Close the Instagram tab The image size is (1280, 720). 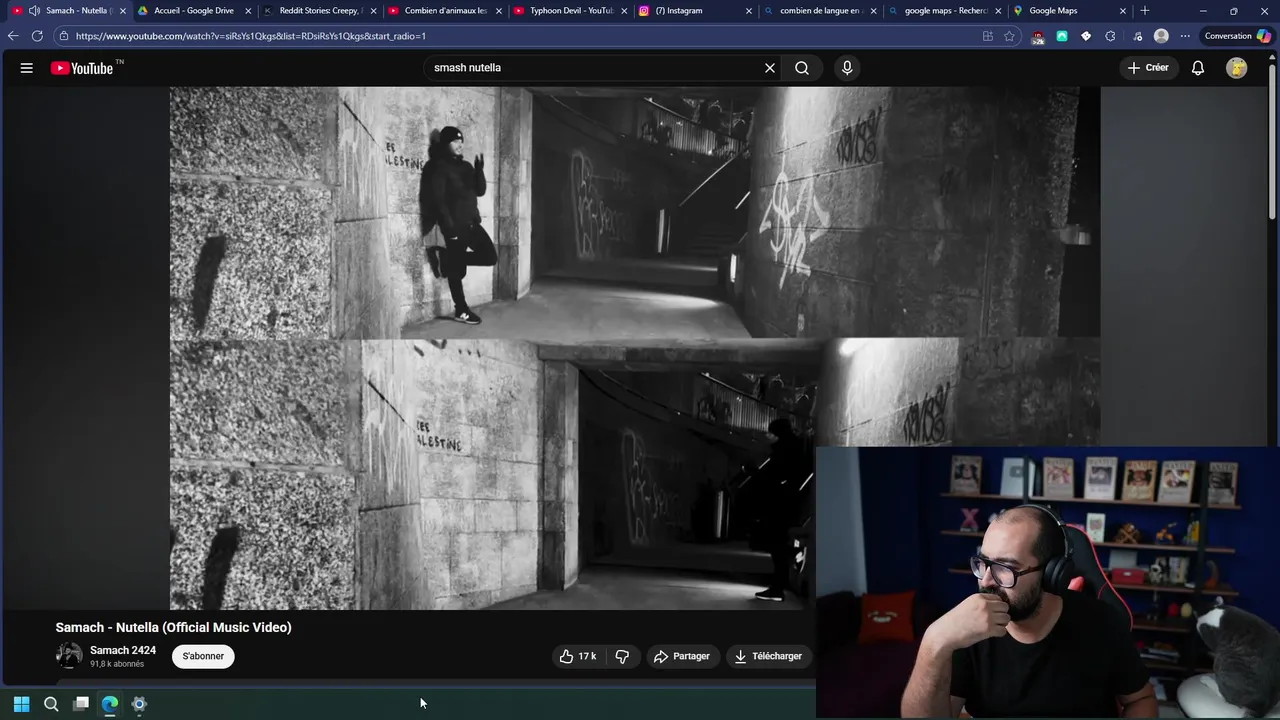click(748, 11)
